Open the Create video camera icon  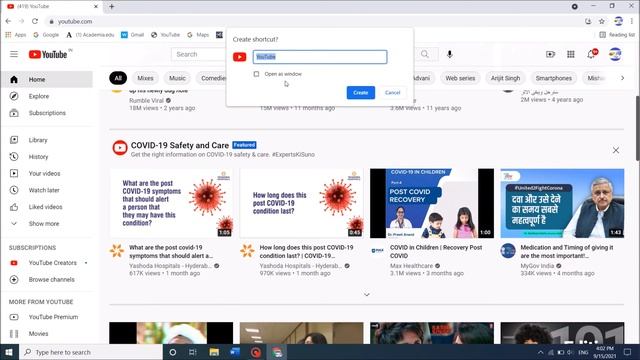[x=550, y=54]
